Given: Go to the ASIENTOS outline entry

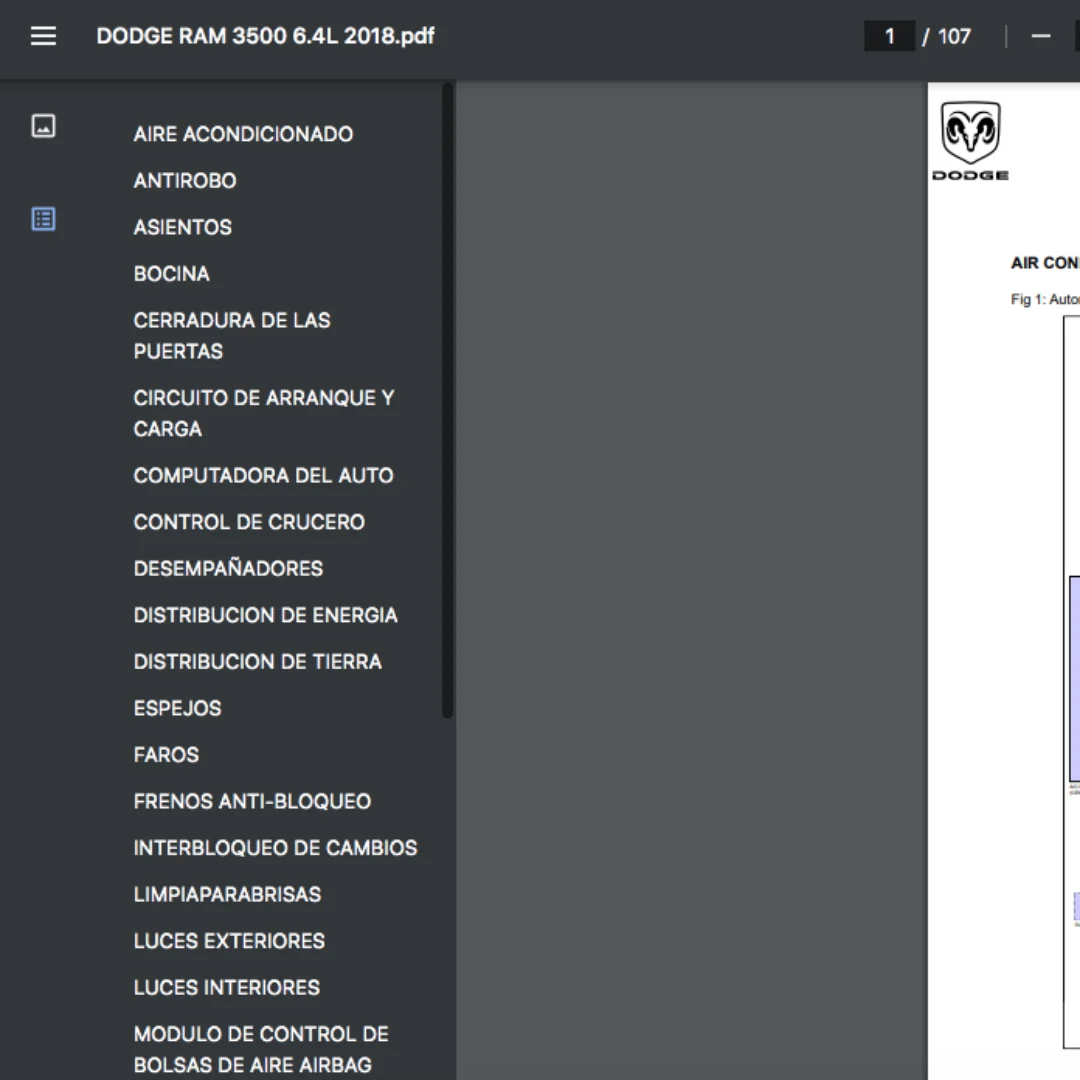Looking at the screenshot, I should [183, 227].
